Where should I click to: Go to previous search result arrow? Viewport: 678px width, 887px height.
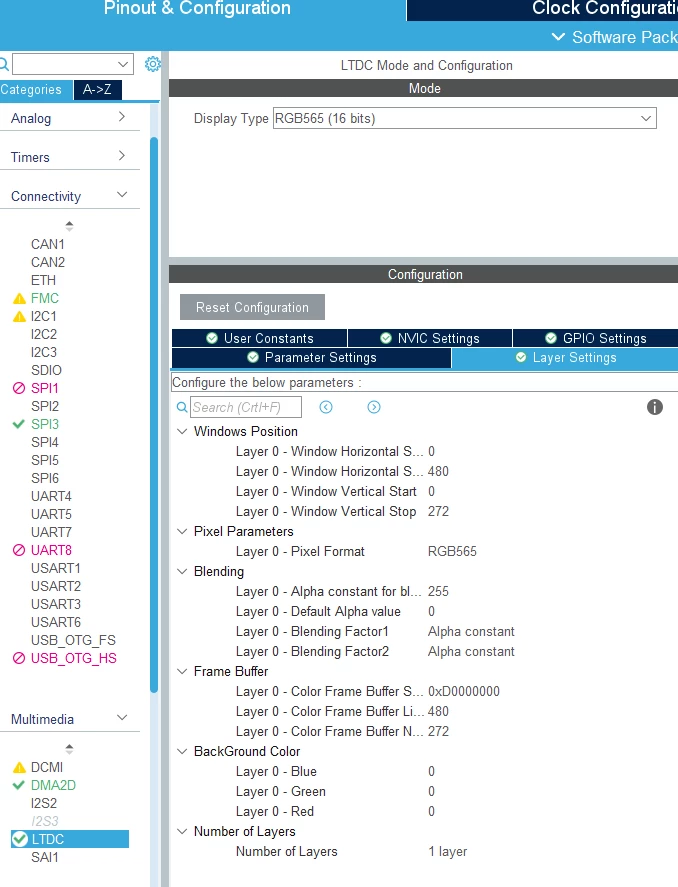(326, 407)
